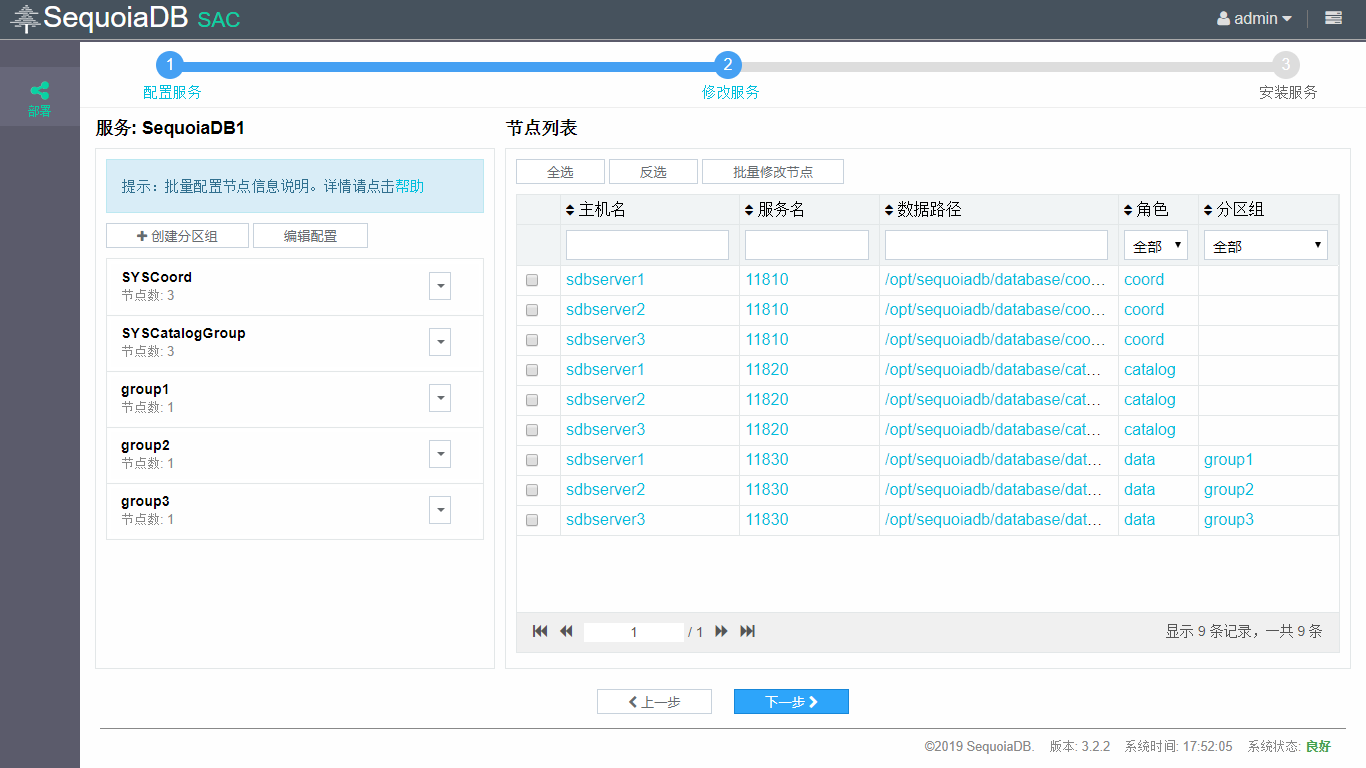Expand the group1 dropdown arrow
The height and width of the screenshot is (768, 1366).
440,398
